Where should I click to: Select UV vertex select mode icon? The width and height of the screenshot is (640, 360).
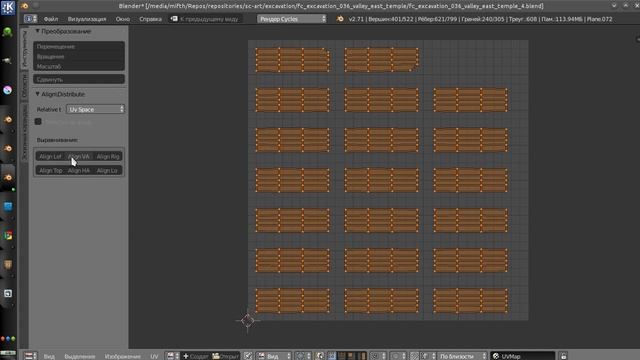[x=332, y=356]
